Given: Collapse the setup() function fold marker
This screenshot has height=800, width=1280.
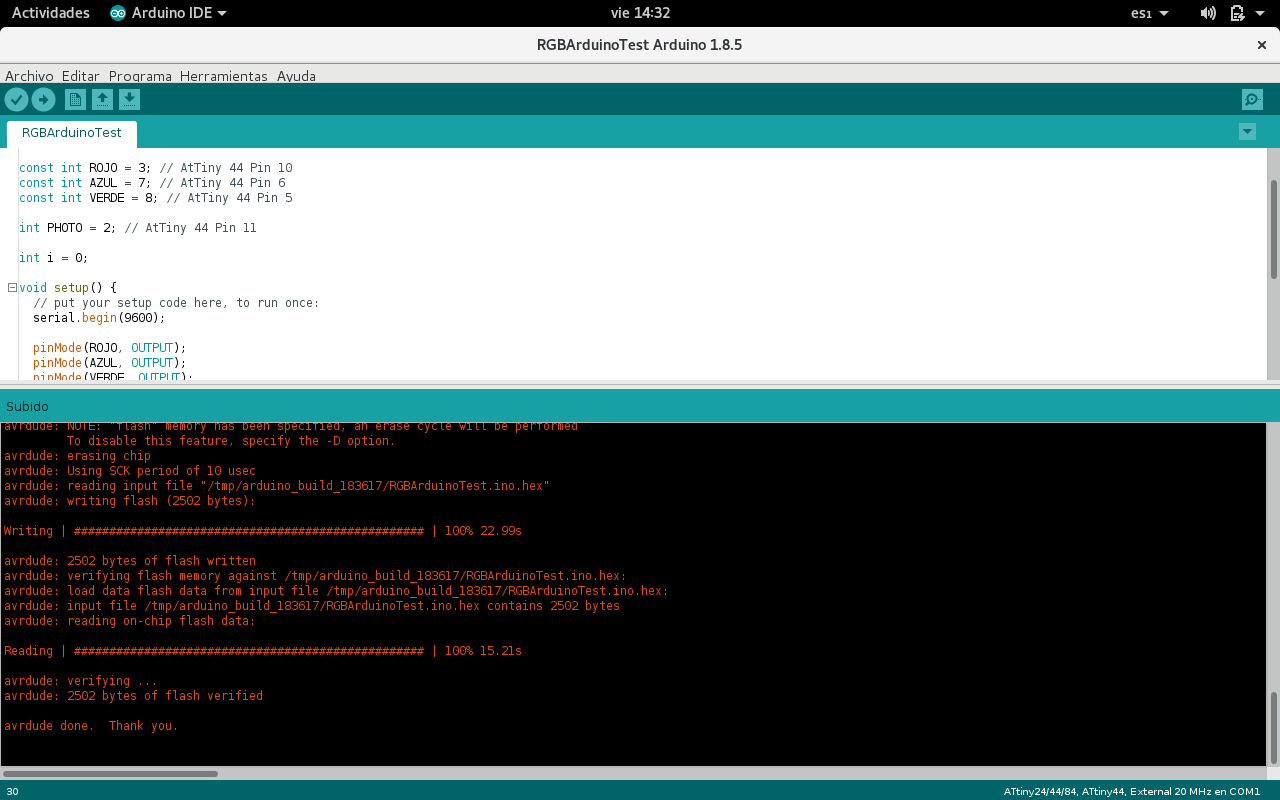Looking at the screenshot, I should point(12,287).
